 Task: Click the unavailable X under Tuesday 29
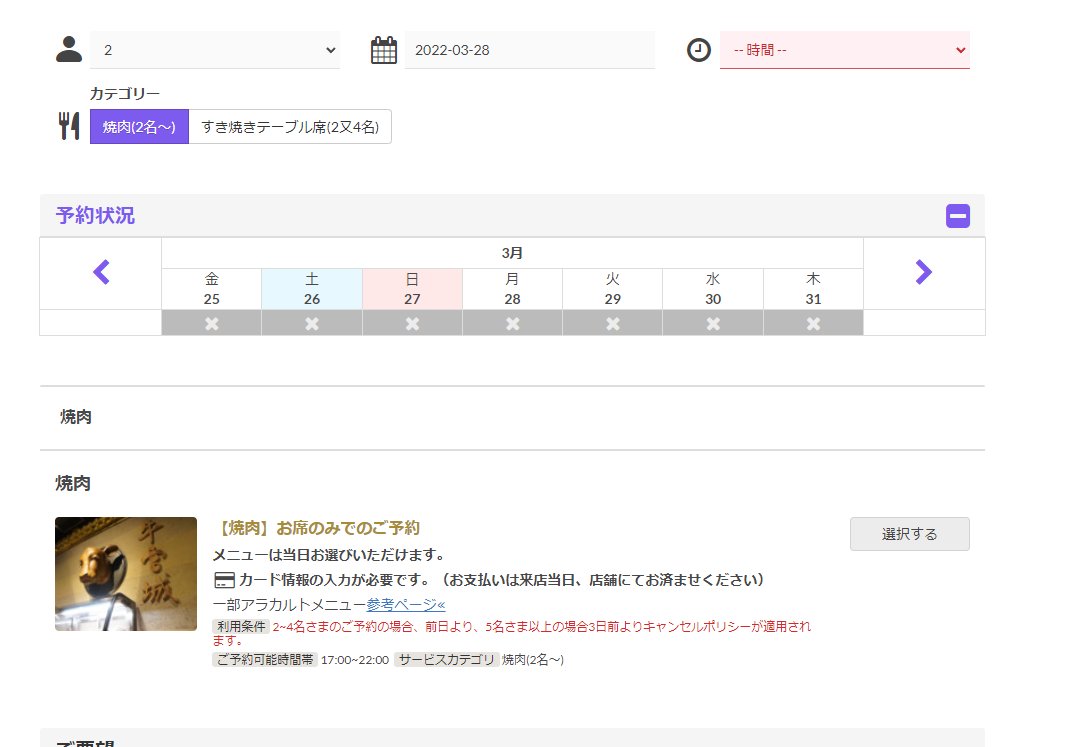pos(613,323)
